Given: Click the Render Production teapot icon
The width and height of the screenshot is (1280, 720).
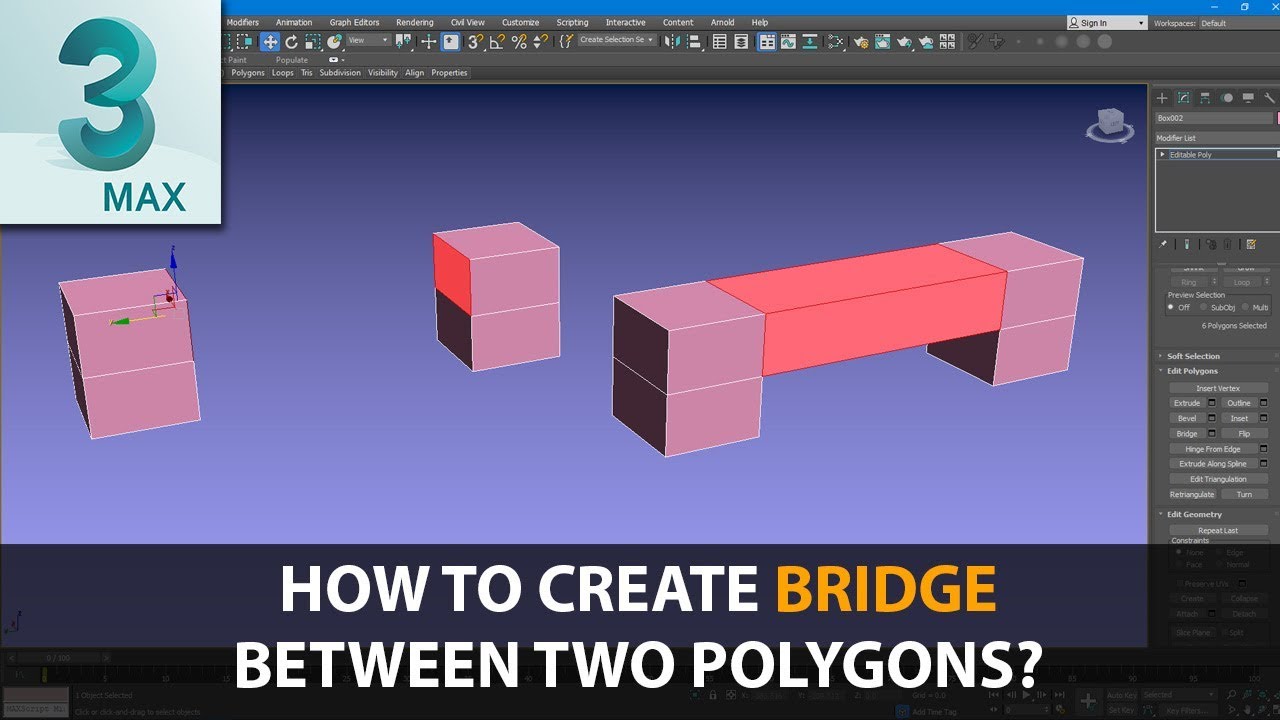Looking at the screenshot, I should pos(904,41).
